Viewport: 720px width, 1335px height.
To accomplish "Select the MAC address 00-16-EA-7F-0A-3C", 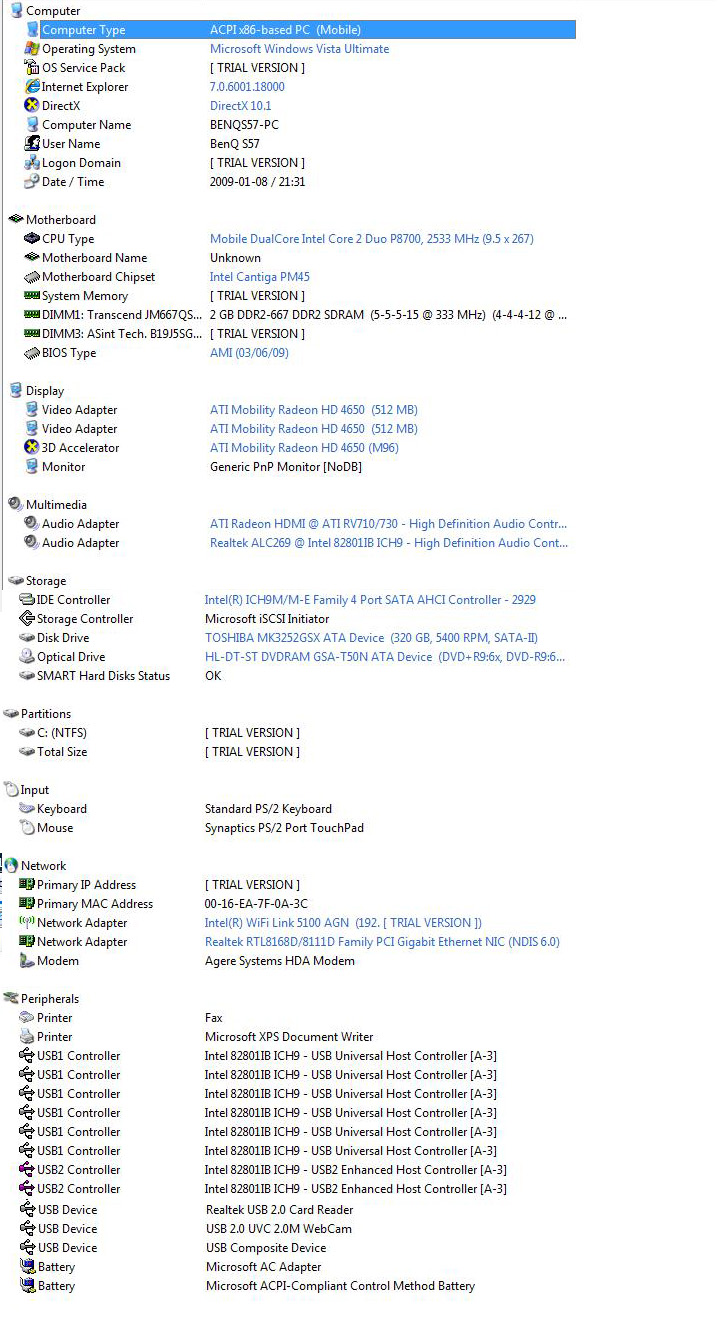I will pyautogui.click(x=256, y=904).
